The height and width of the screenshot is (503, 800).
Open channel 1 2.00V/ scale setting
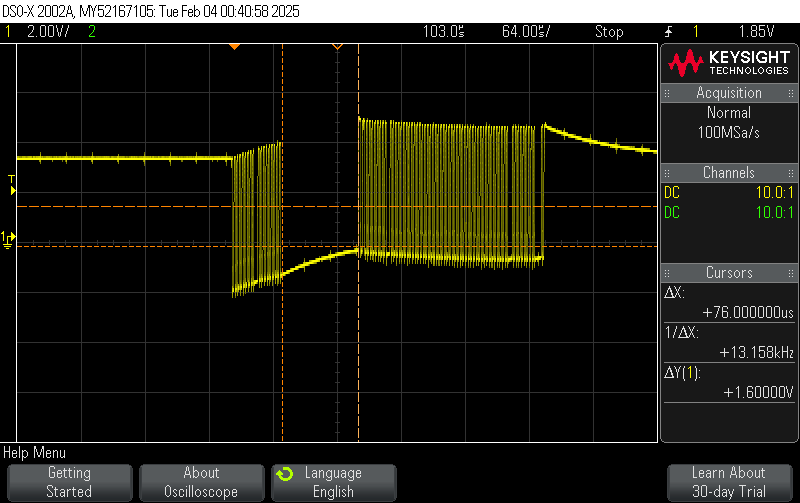pos(46,31)
